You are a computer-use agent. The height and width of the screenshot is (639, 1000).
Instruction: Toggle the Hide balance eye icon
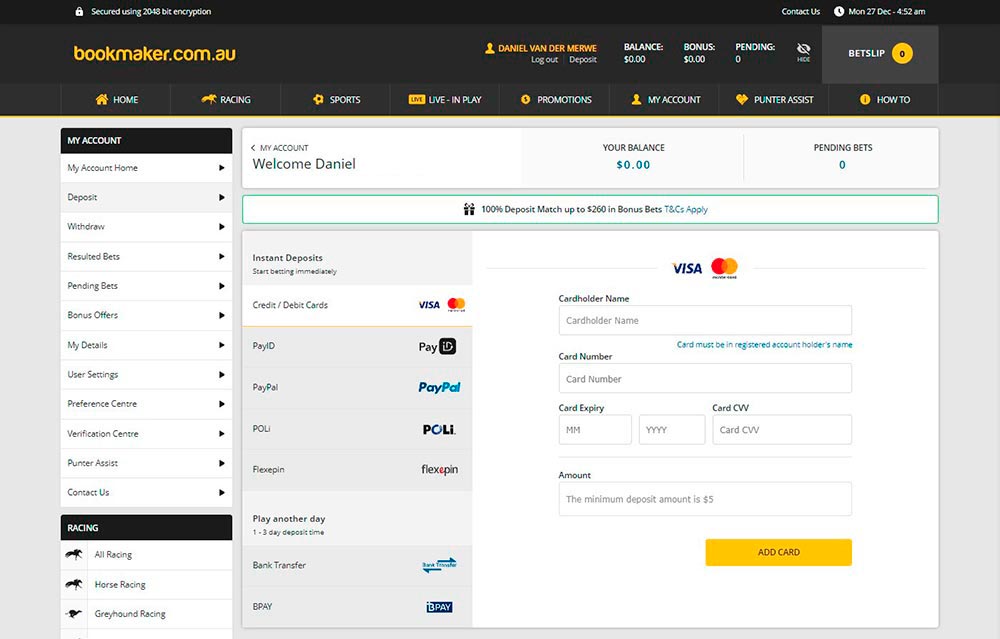tap(804, 51)
